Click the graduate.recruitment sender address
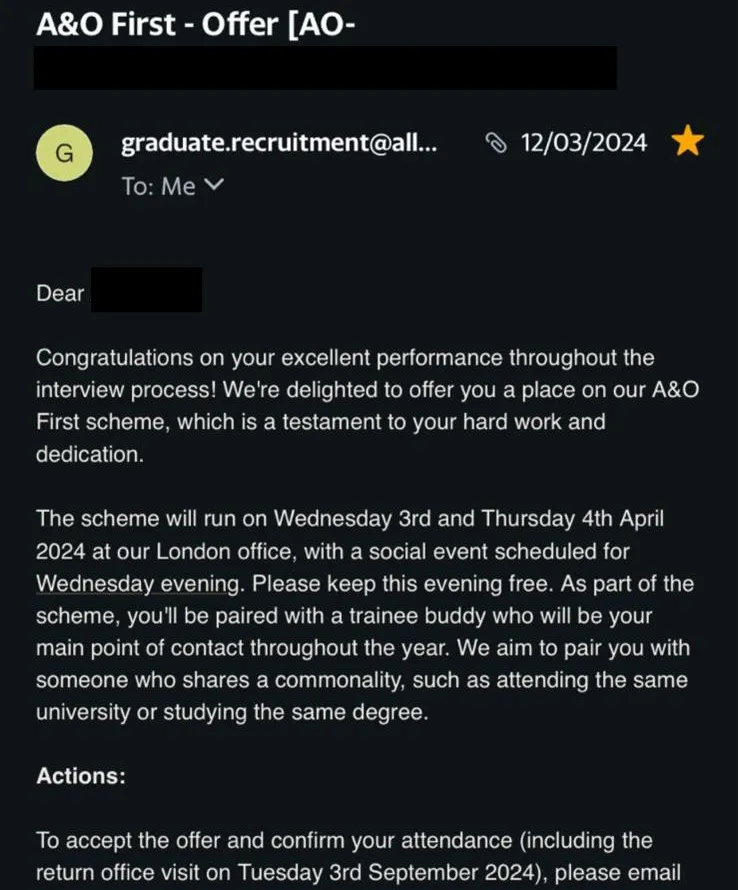 tap(279, 143)
